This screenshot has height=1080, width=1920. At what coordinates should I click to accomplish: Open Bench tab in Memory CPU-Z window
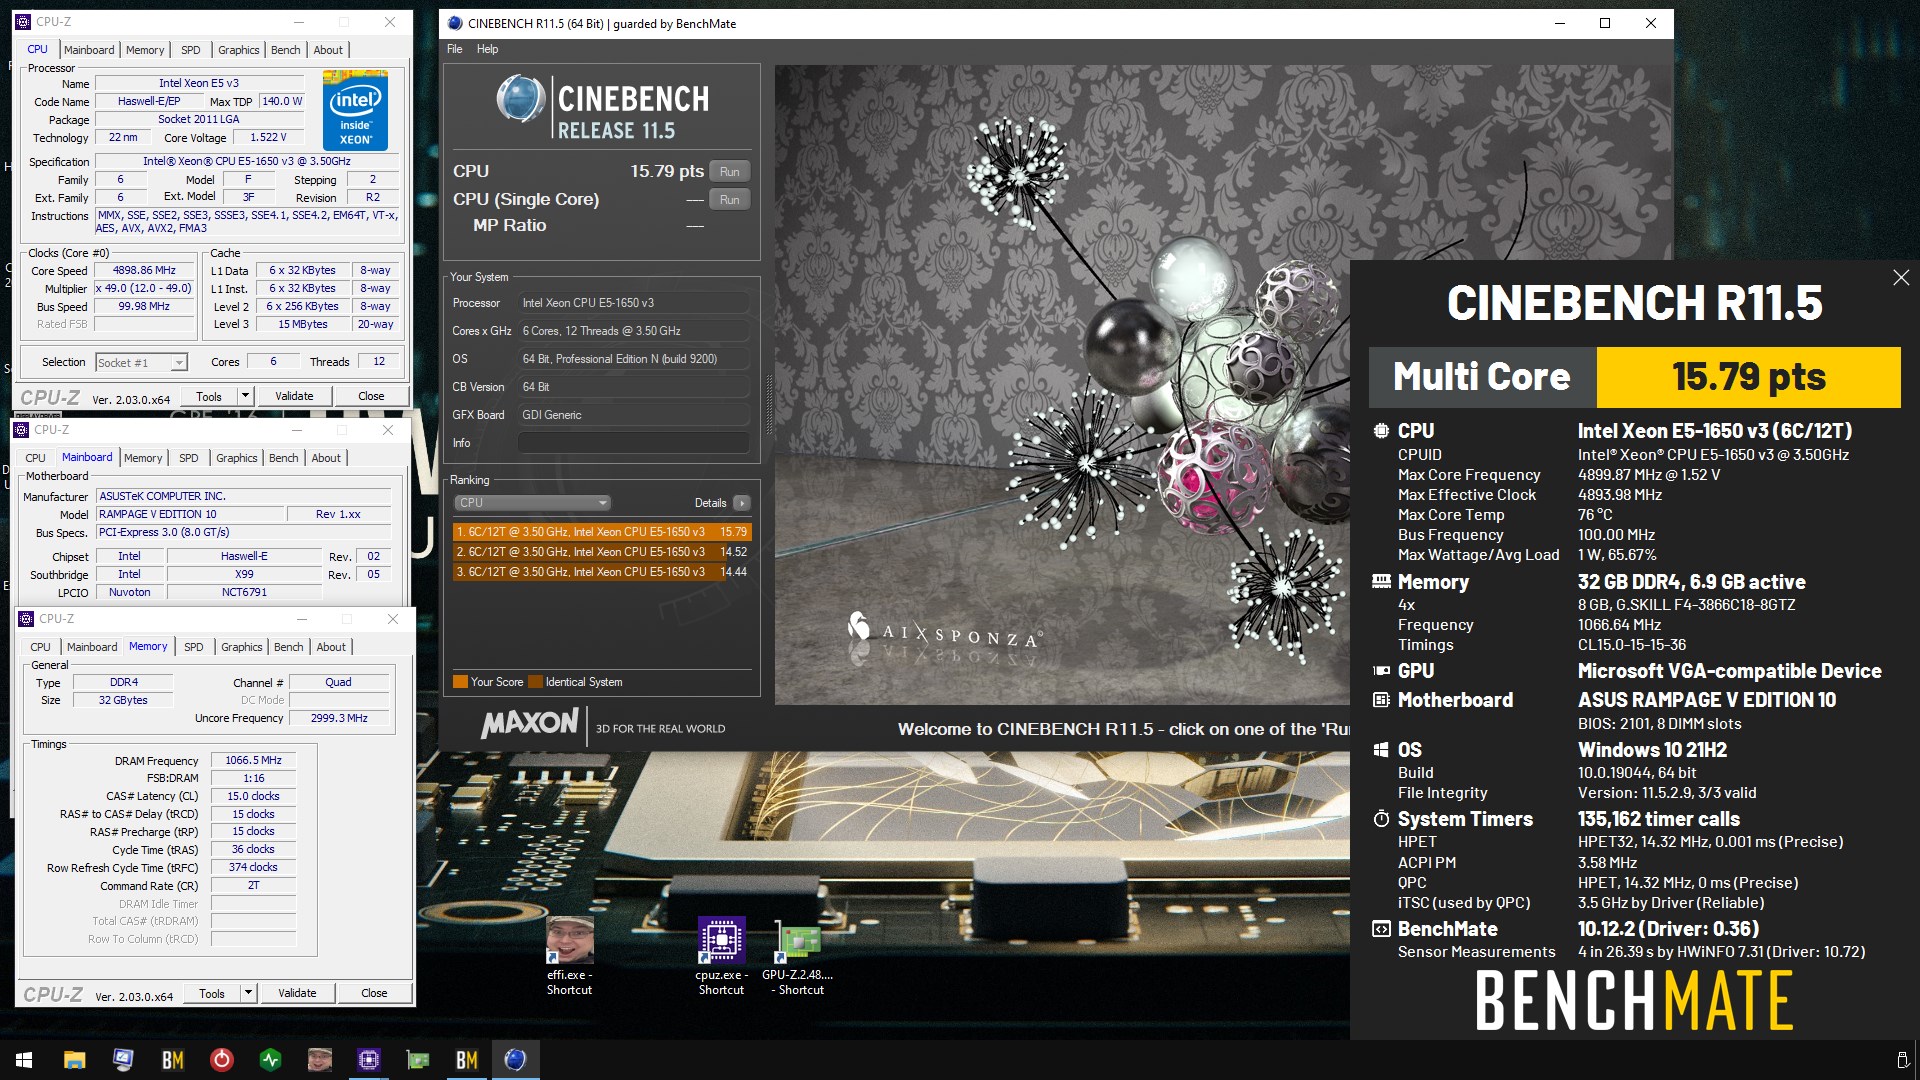pos(288,647)
